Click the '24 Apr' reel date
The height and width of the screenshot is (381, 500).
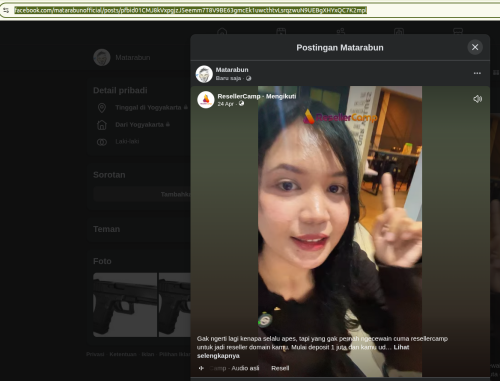pyautogui.click(x=226, y=104)
